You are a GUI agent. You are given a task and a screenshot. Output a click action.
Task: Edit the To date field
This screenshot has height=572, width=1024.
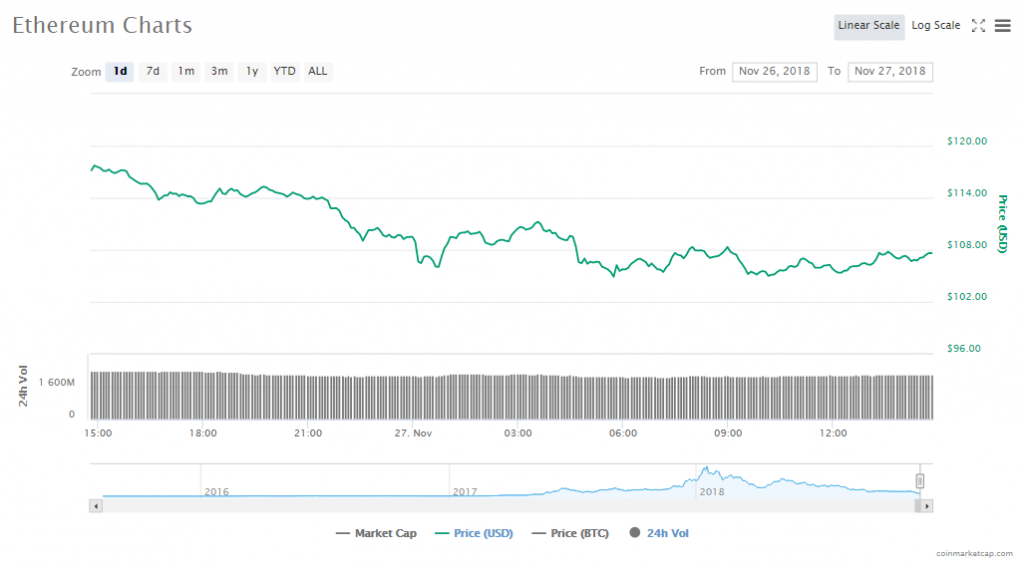pos(890,72)
